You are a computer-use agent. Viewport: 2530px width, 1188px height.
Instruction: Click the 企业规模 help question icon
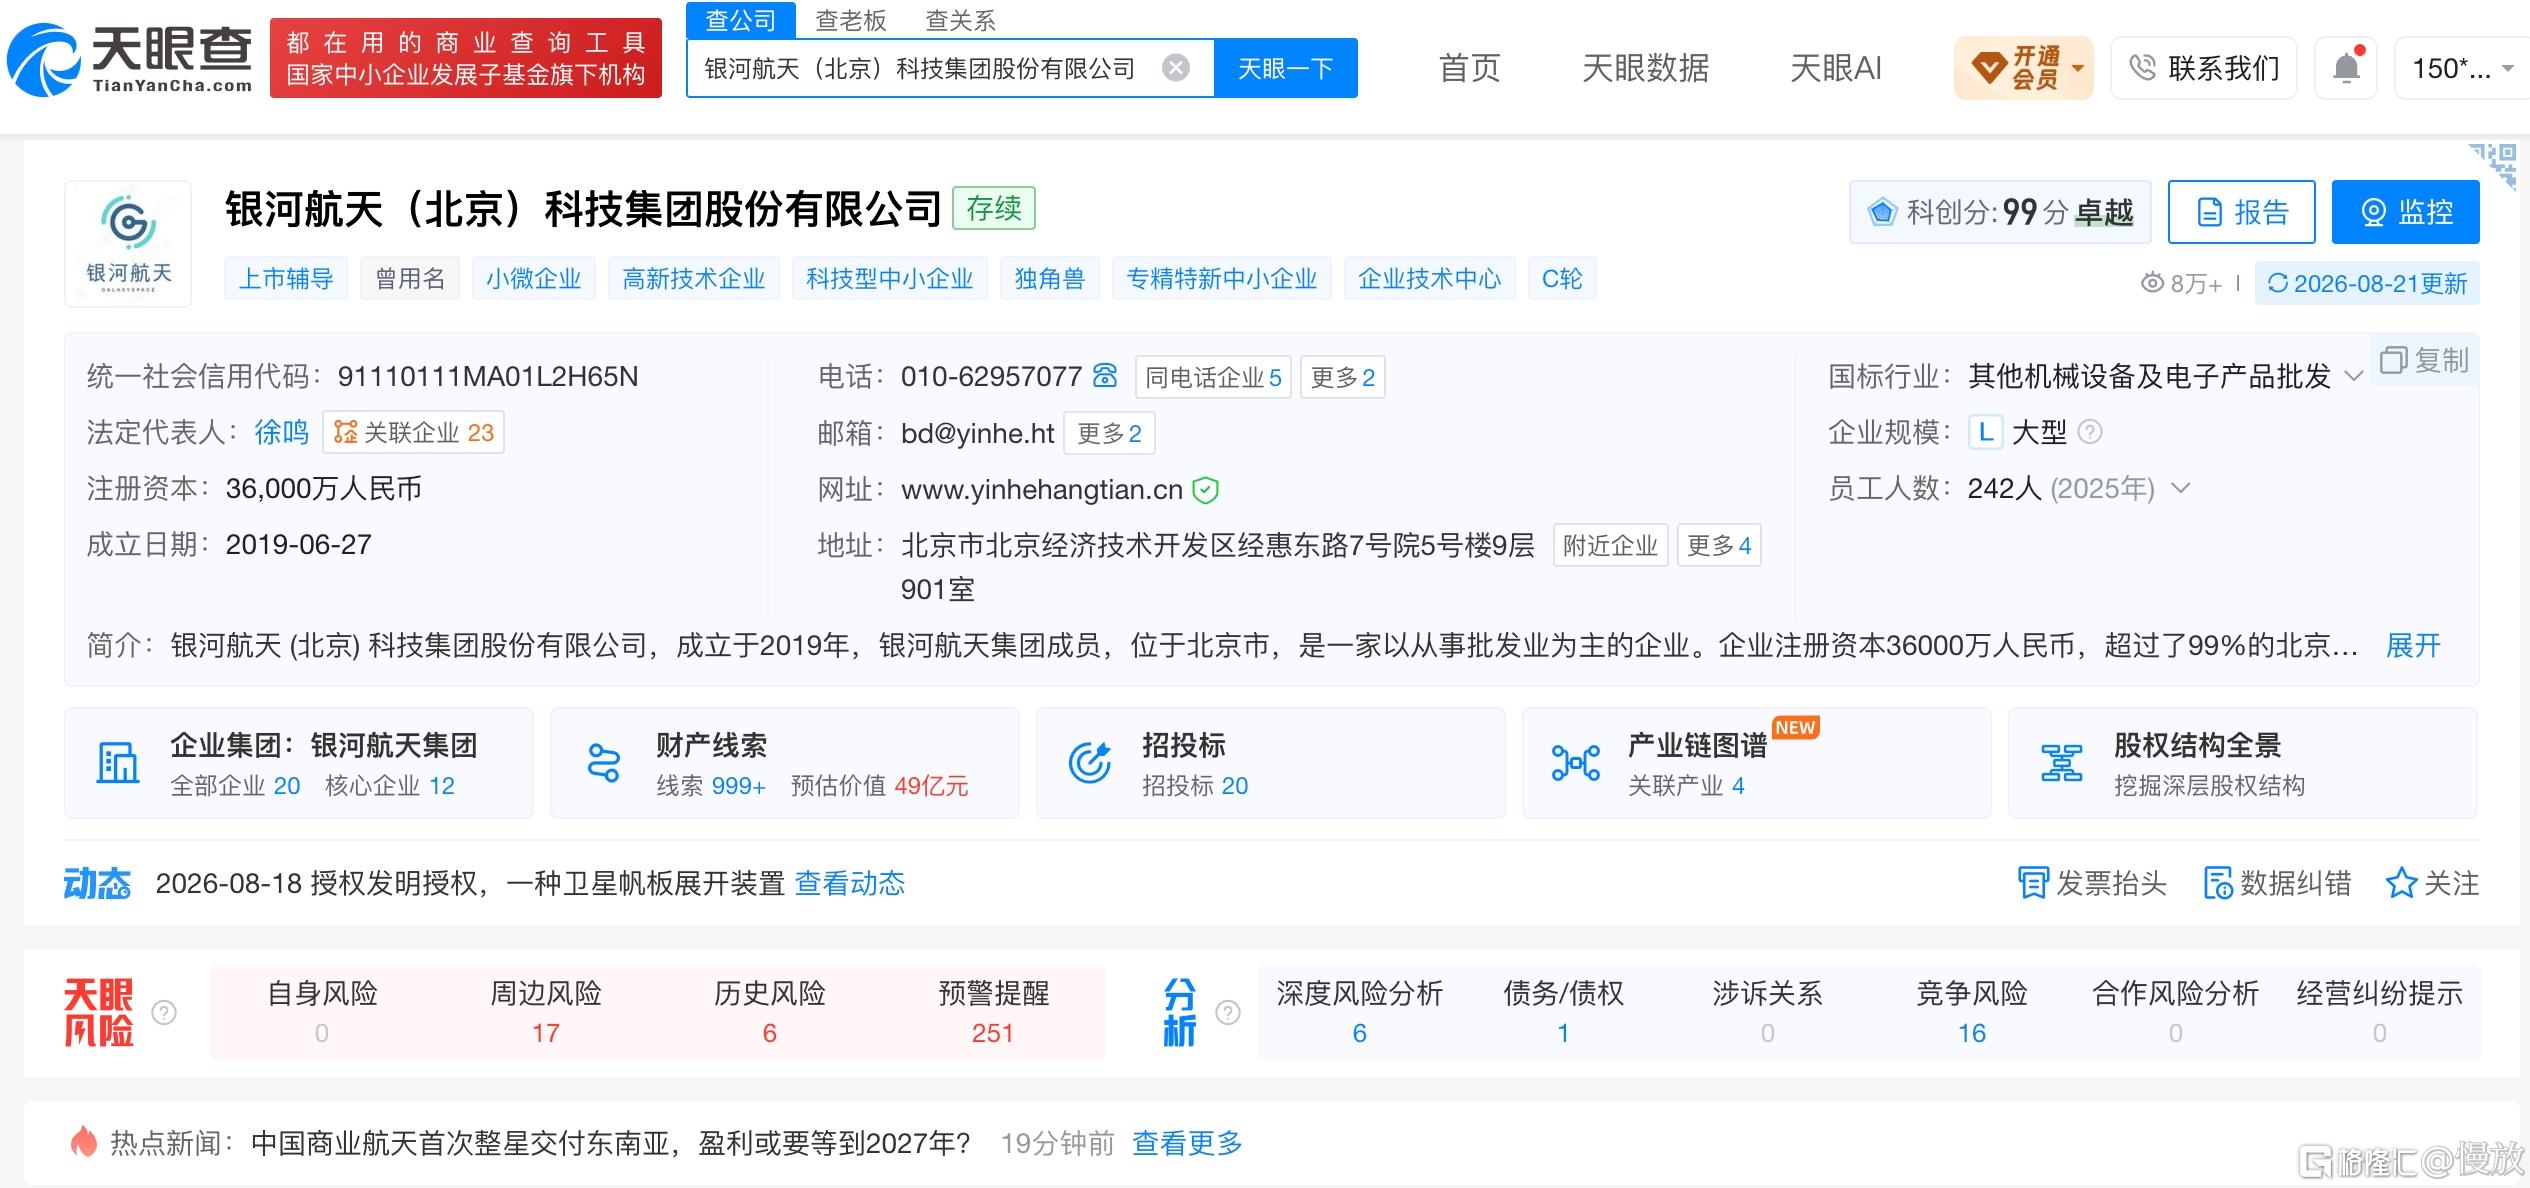point(2090,432)
